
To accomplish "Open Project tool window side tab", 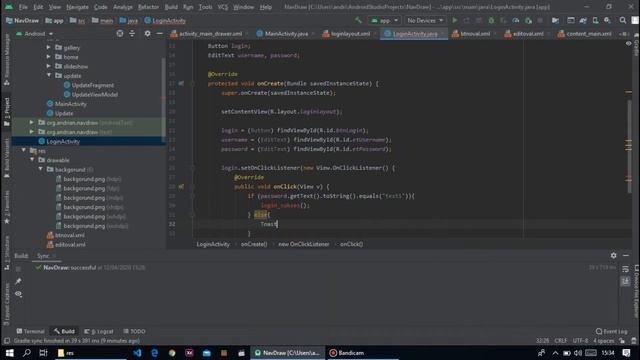I will point(7,112).
